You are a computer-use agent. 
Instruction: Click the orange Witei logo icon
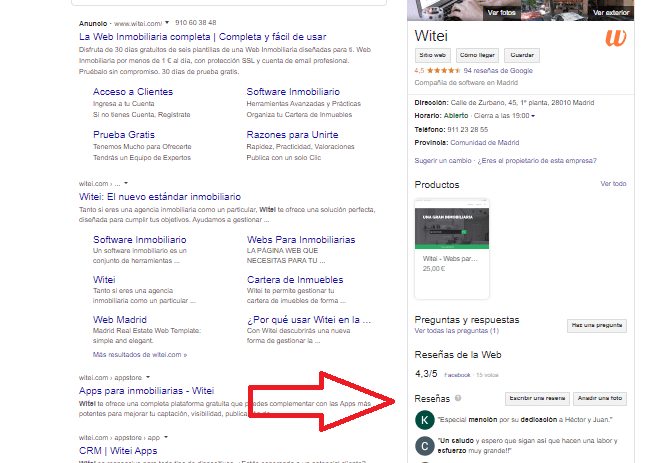point(616,38)
